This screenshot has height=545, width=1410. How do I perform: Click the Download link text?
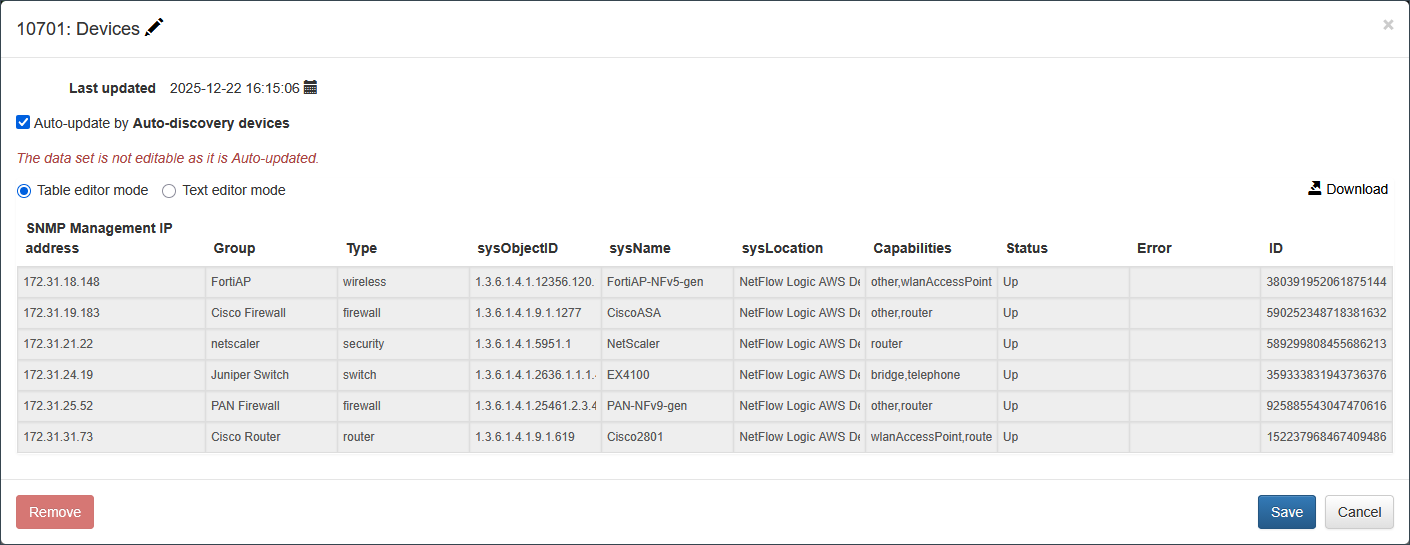(1357, 189)
